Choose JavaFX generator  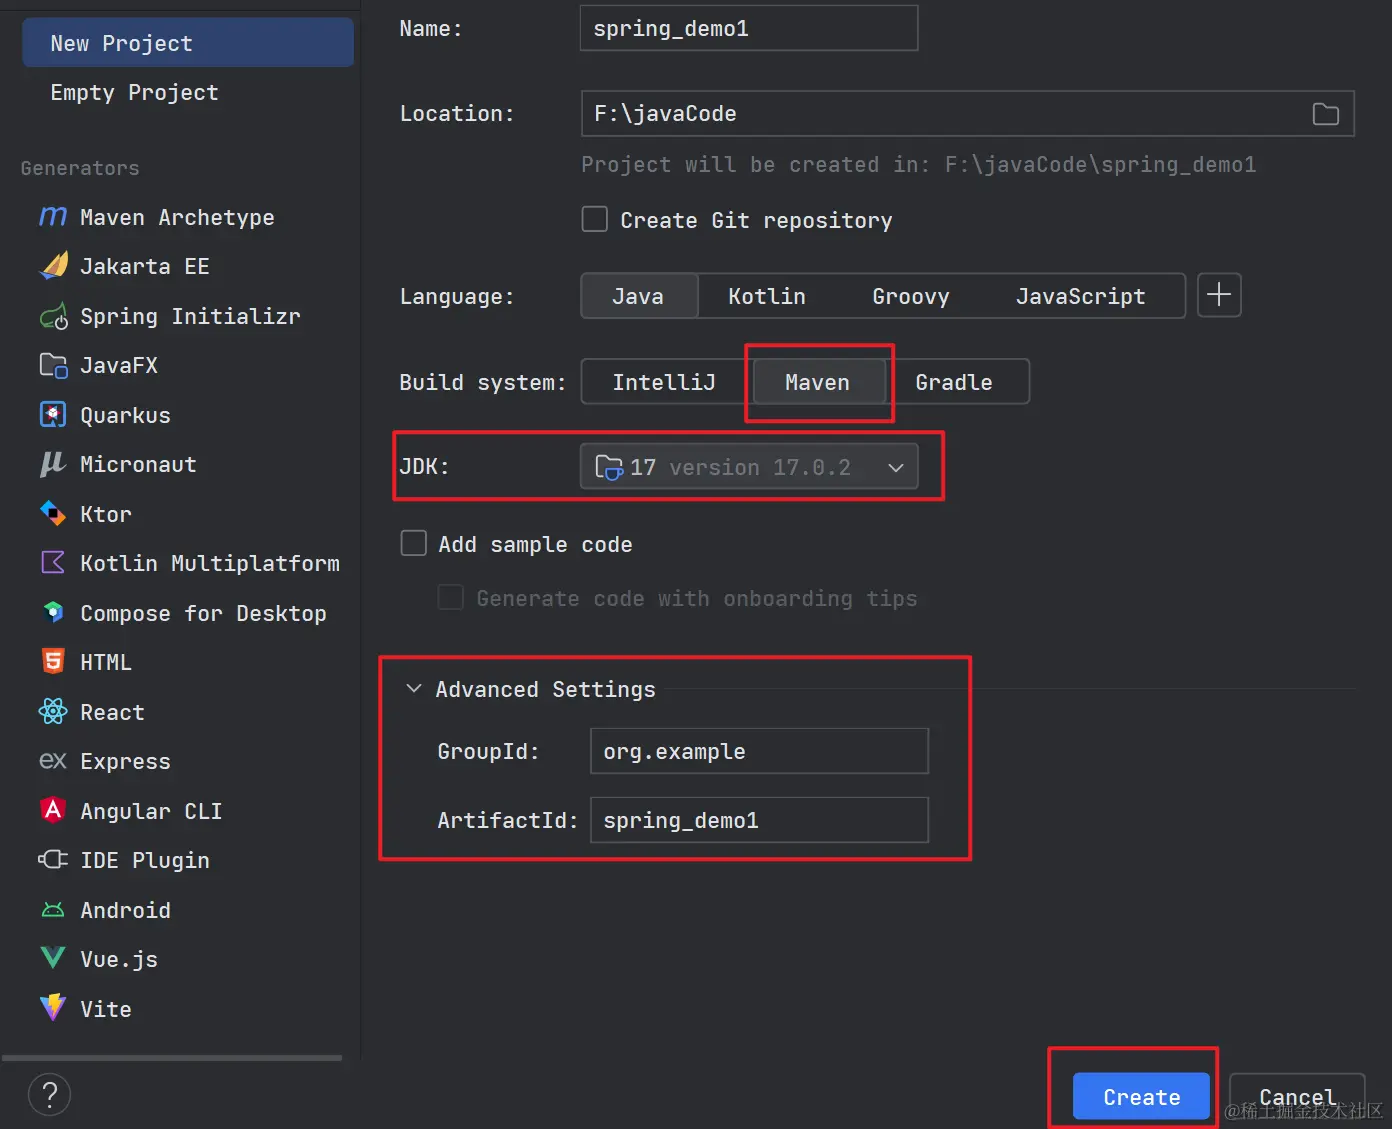(119, 365)
